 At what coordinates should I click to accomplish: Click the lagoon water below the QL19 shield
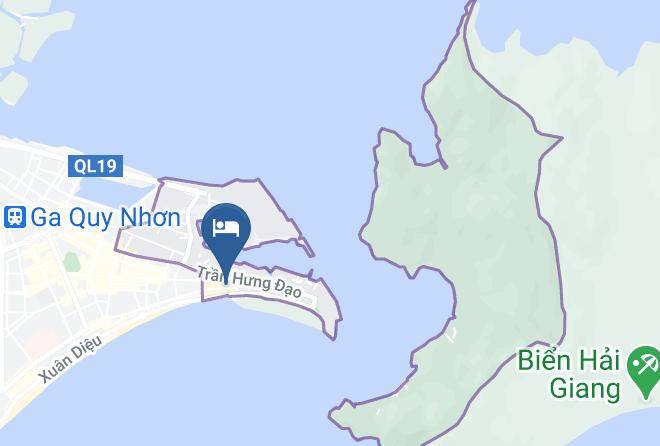click(x=114, y=195)
